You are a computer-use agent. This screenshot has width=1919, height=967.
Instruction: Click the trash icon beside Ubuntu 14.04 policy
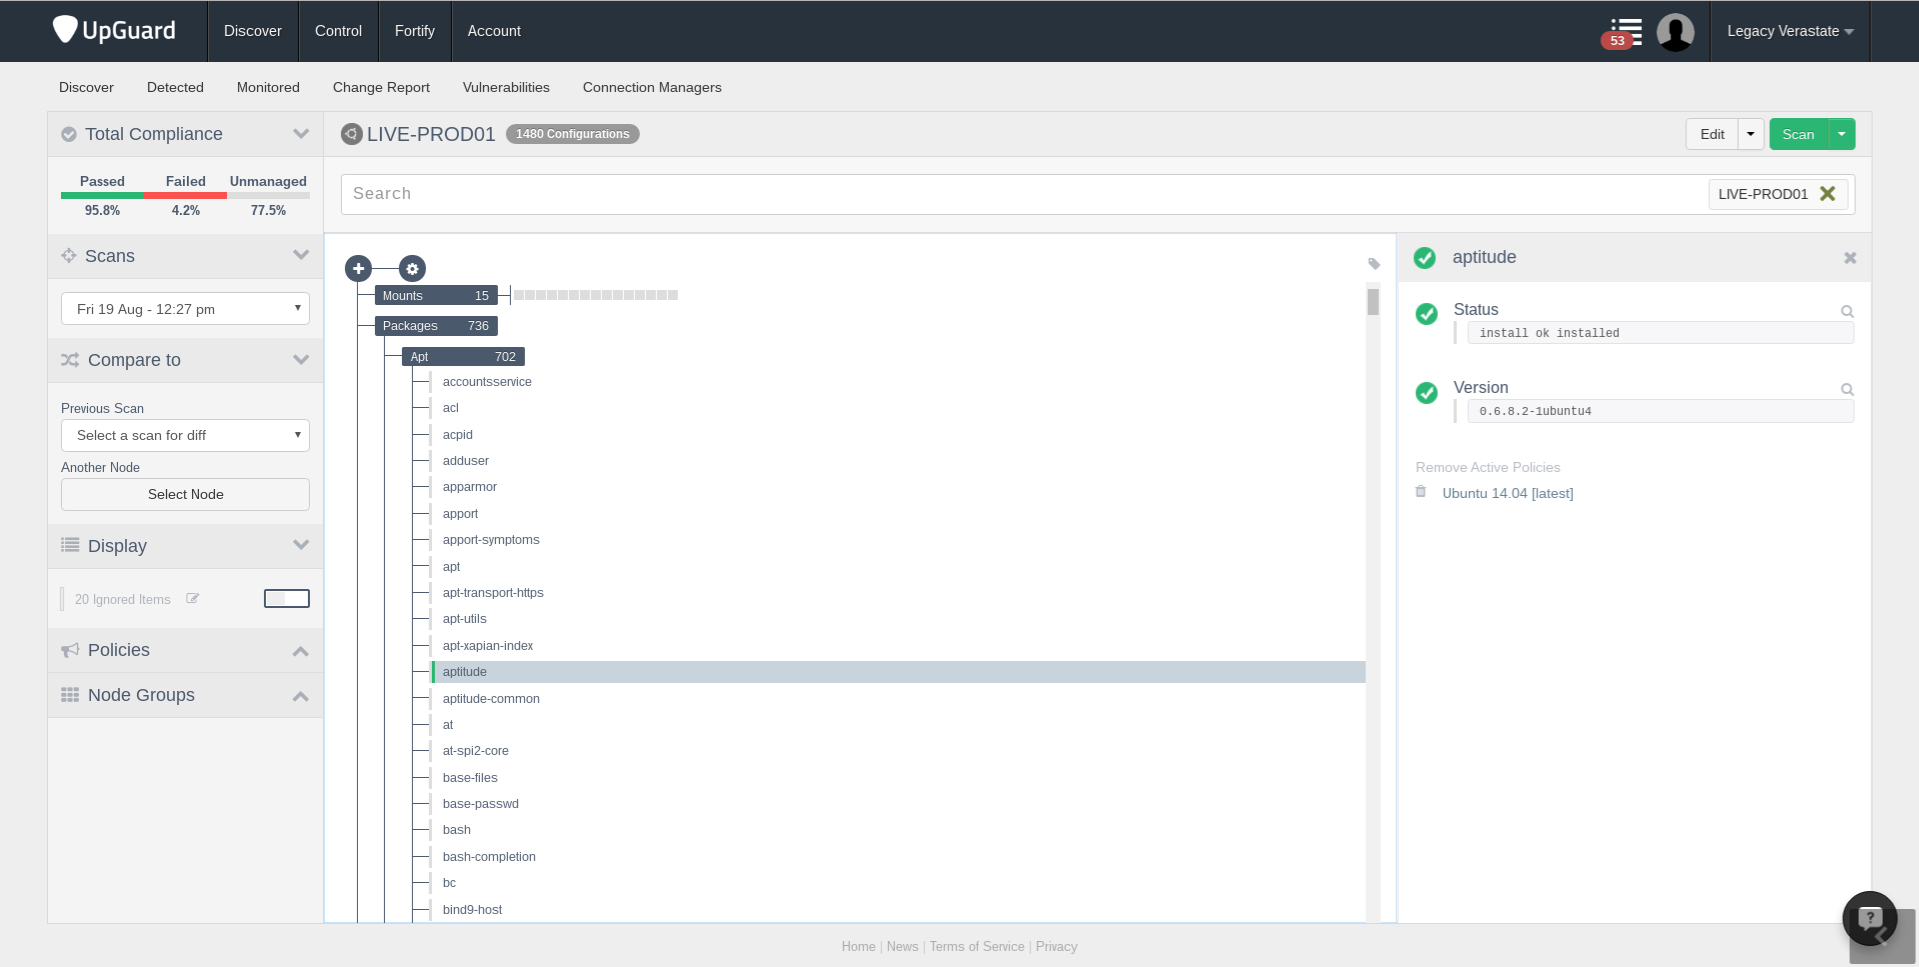pyautogui.click(x=1421, y=492)
